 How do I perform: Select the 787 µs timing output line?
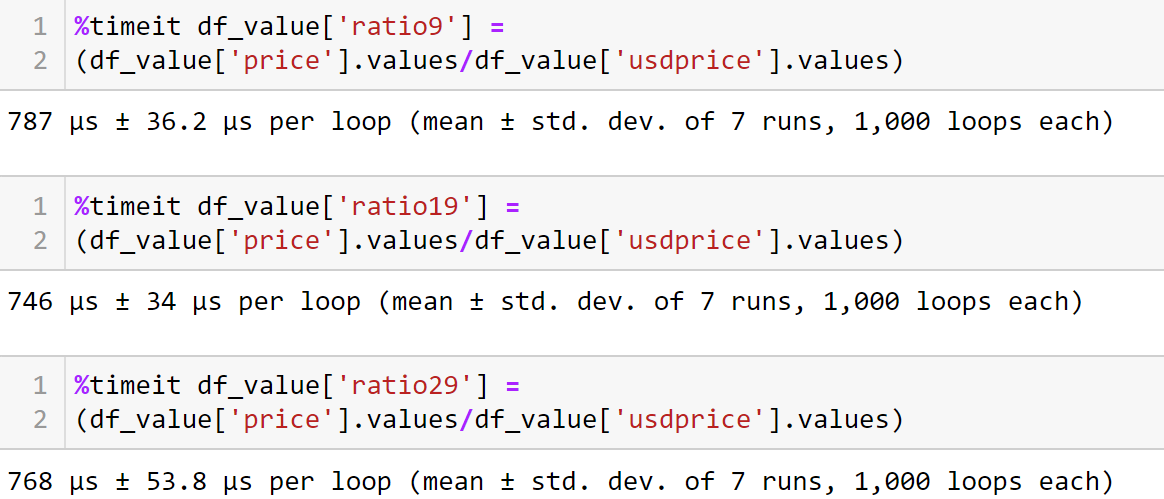point(559,123)
